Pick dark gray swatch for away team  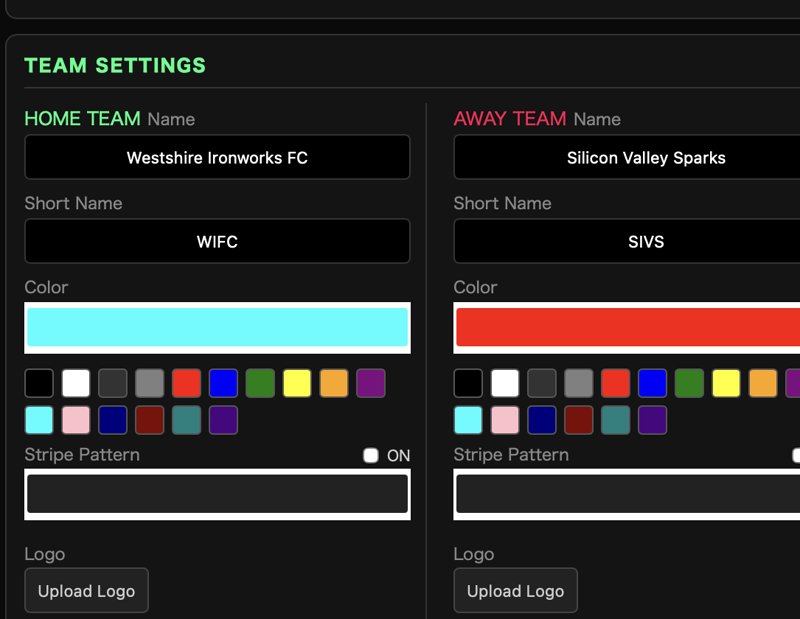point(542,383)
